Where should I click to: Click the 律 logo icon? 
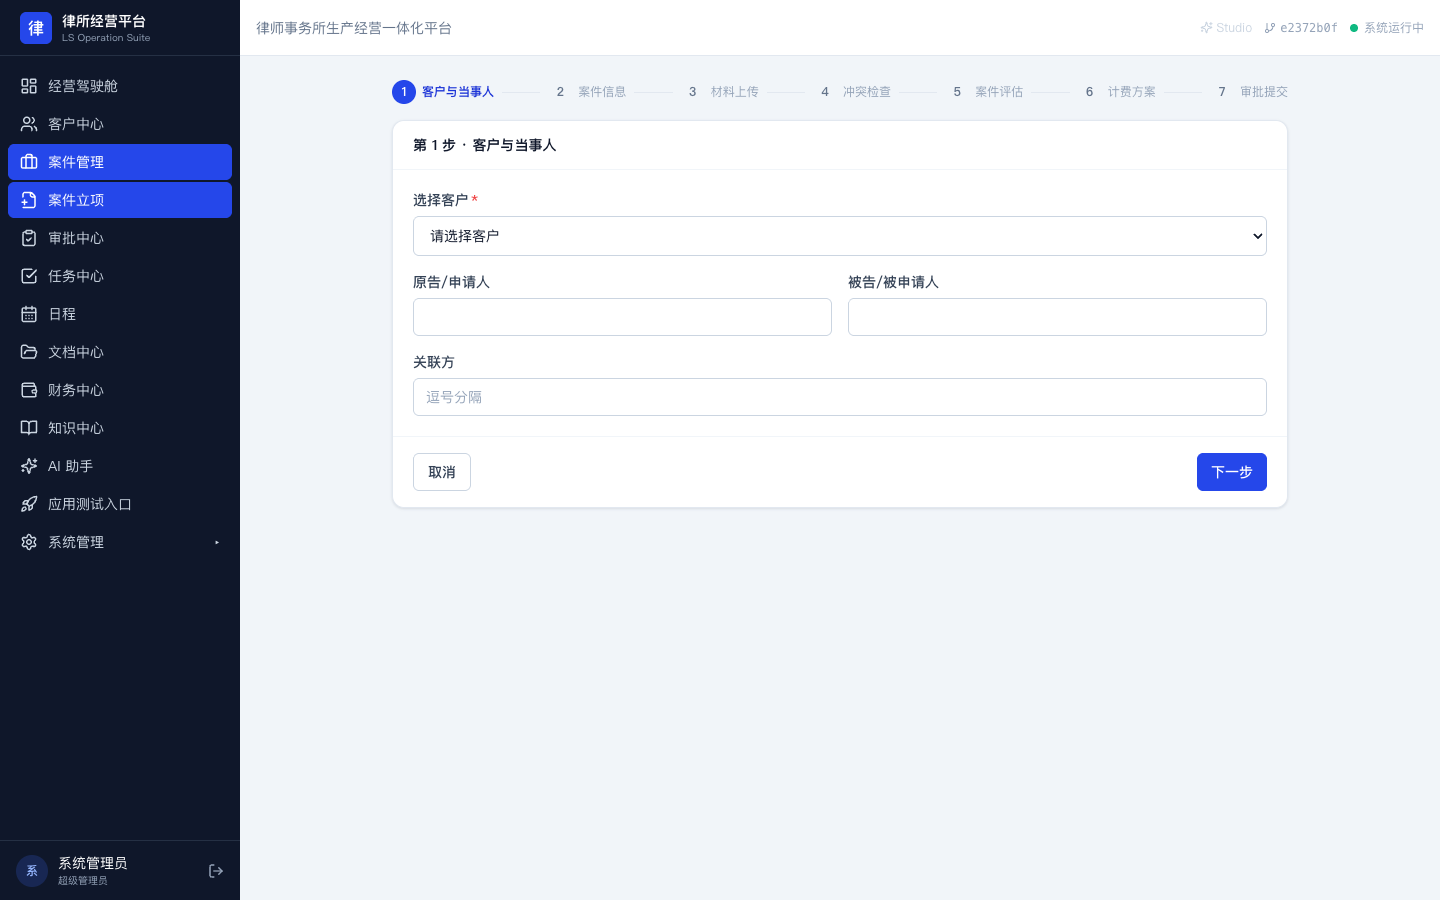[36, 28]
